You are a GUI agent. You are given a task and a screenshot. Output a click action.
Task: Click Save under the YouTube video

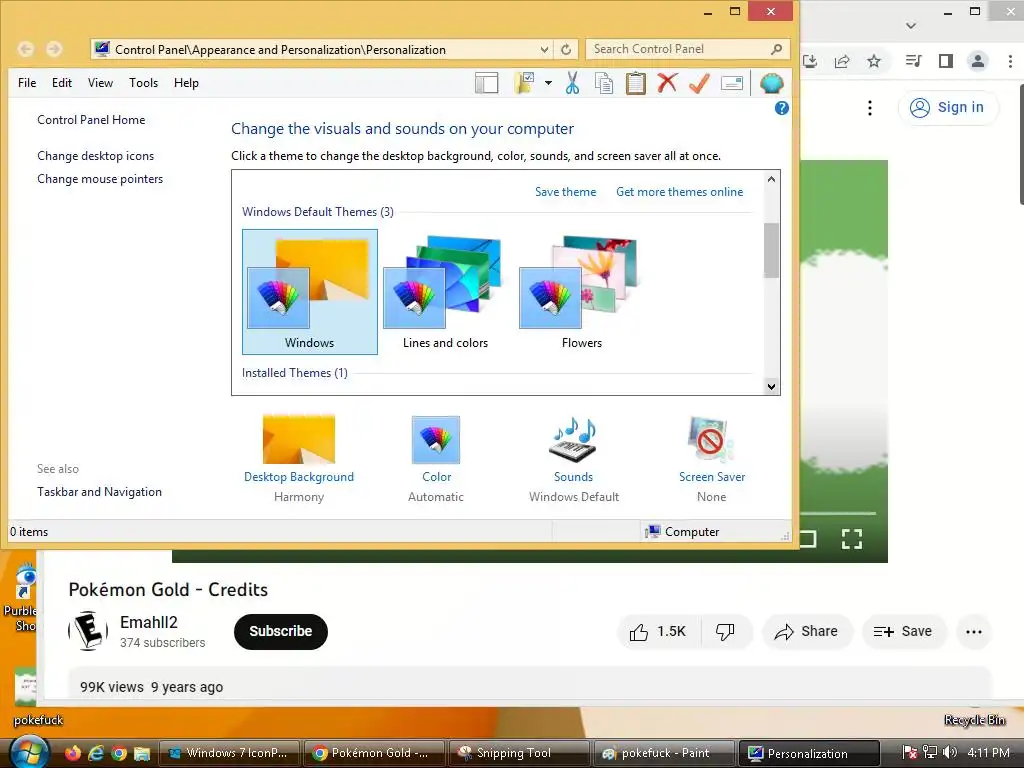[x=903, y=632]
